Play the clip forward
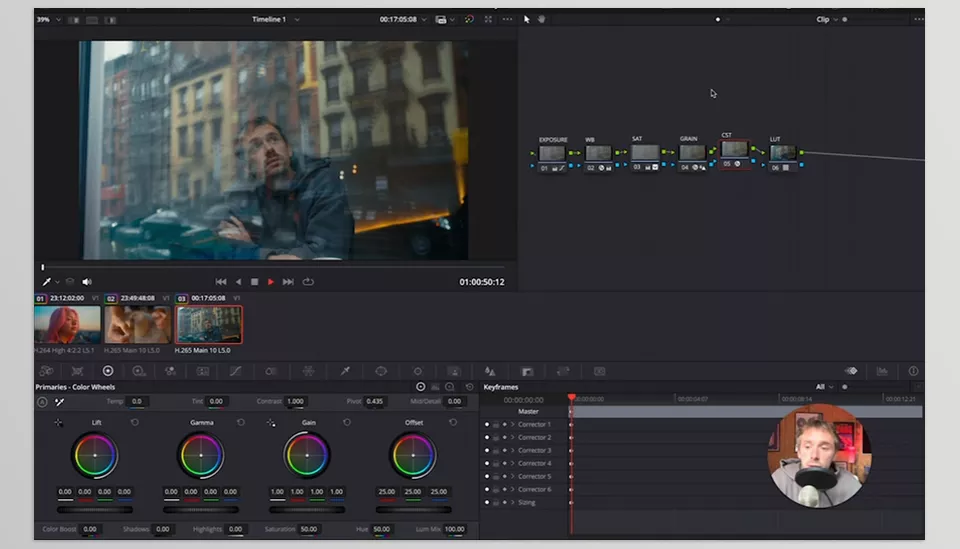The width and height of the screenshot is (960, 549). click(x=271, y=282)
